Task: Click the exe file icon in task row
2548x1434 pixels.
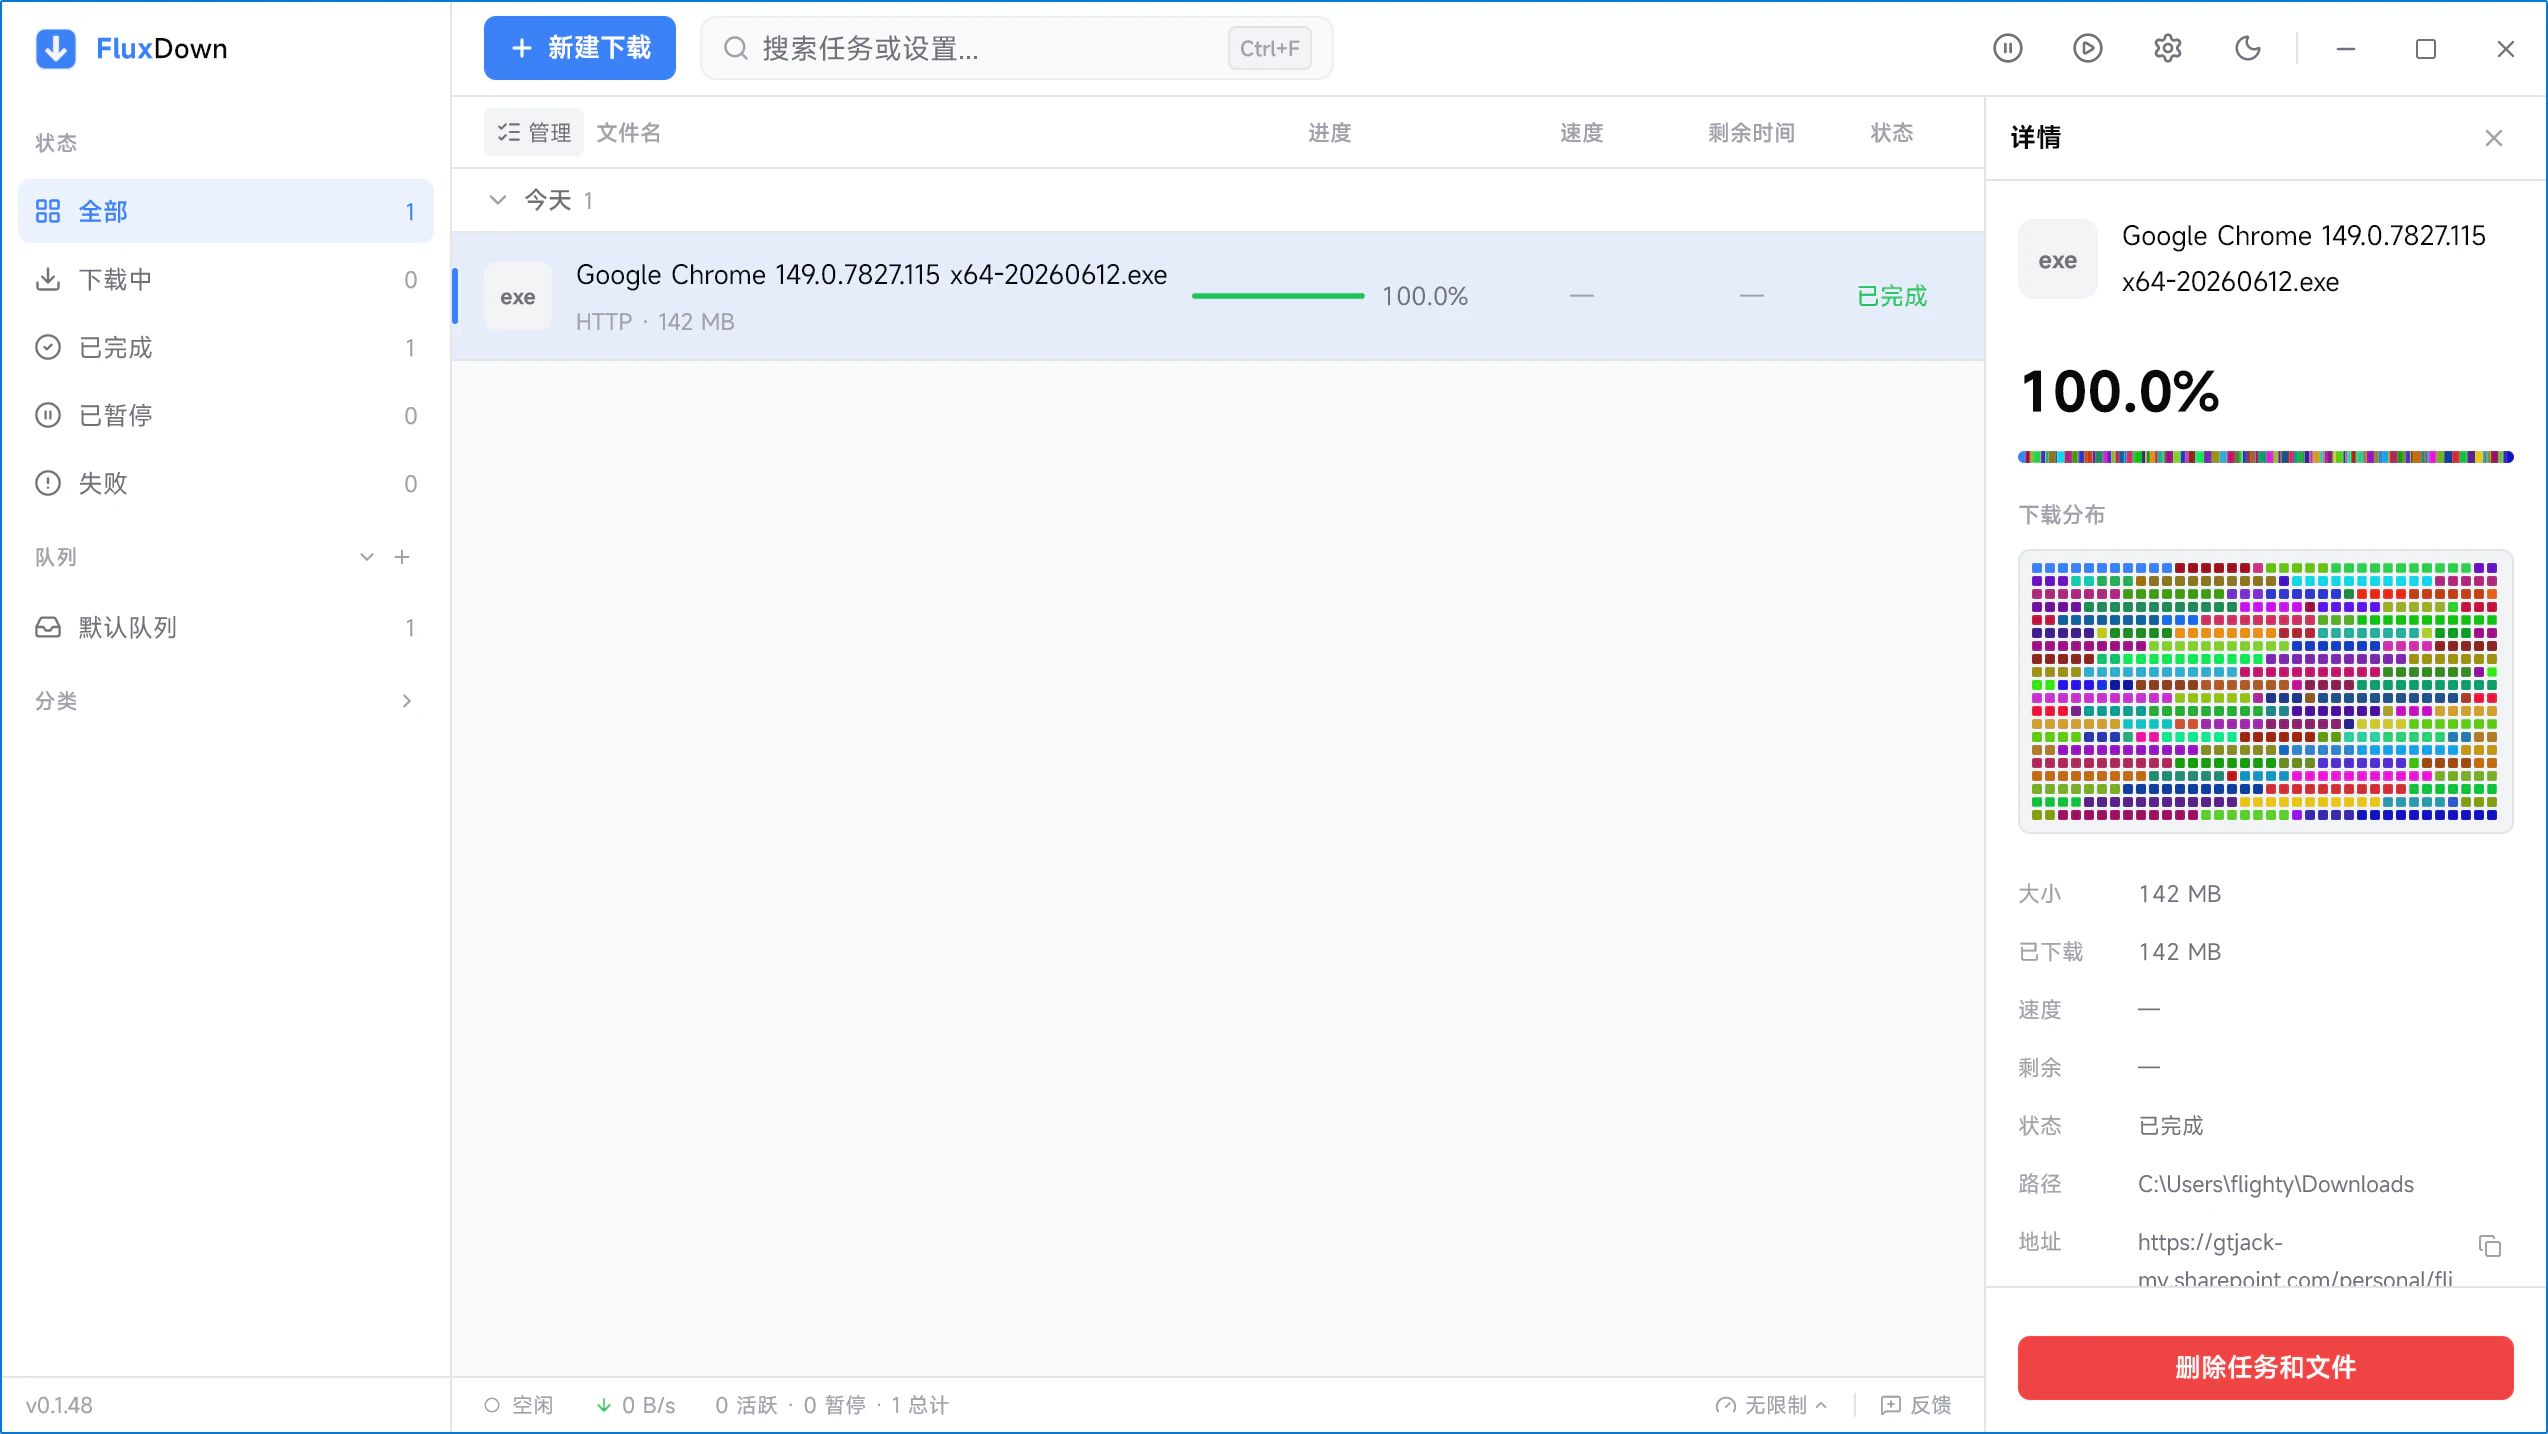Action: [518, 296]
